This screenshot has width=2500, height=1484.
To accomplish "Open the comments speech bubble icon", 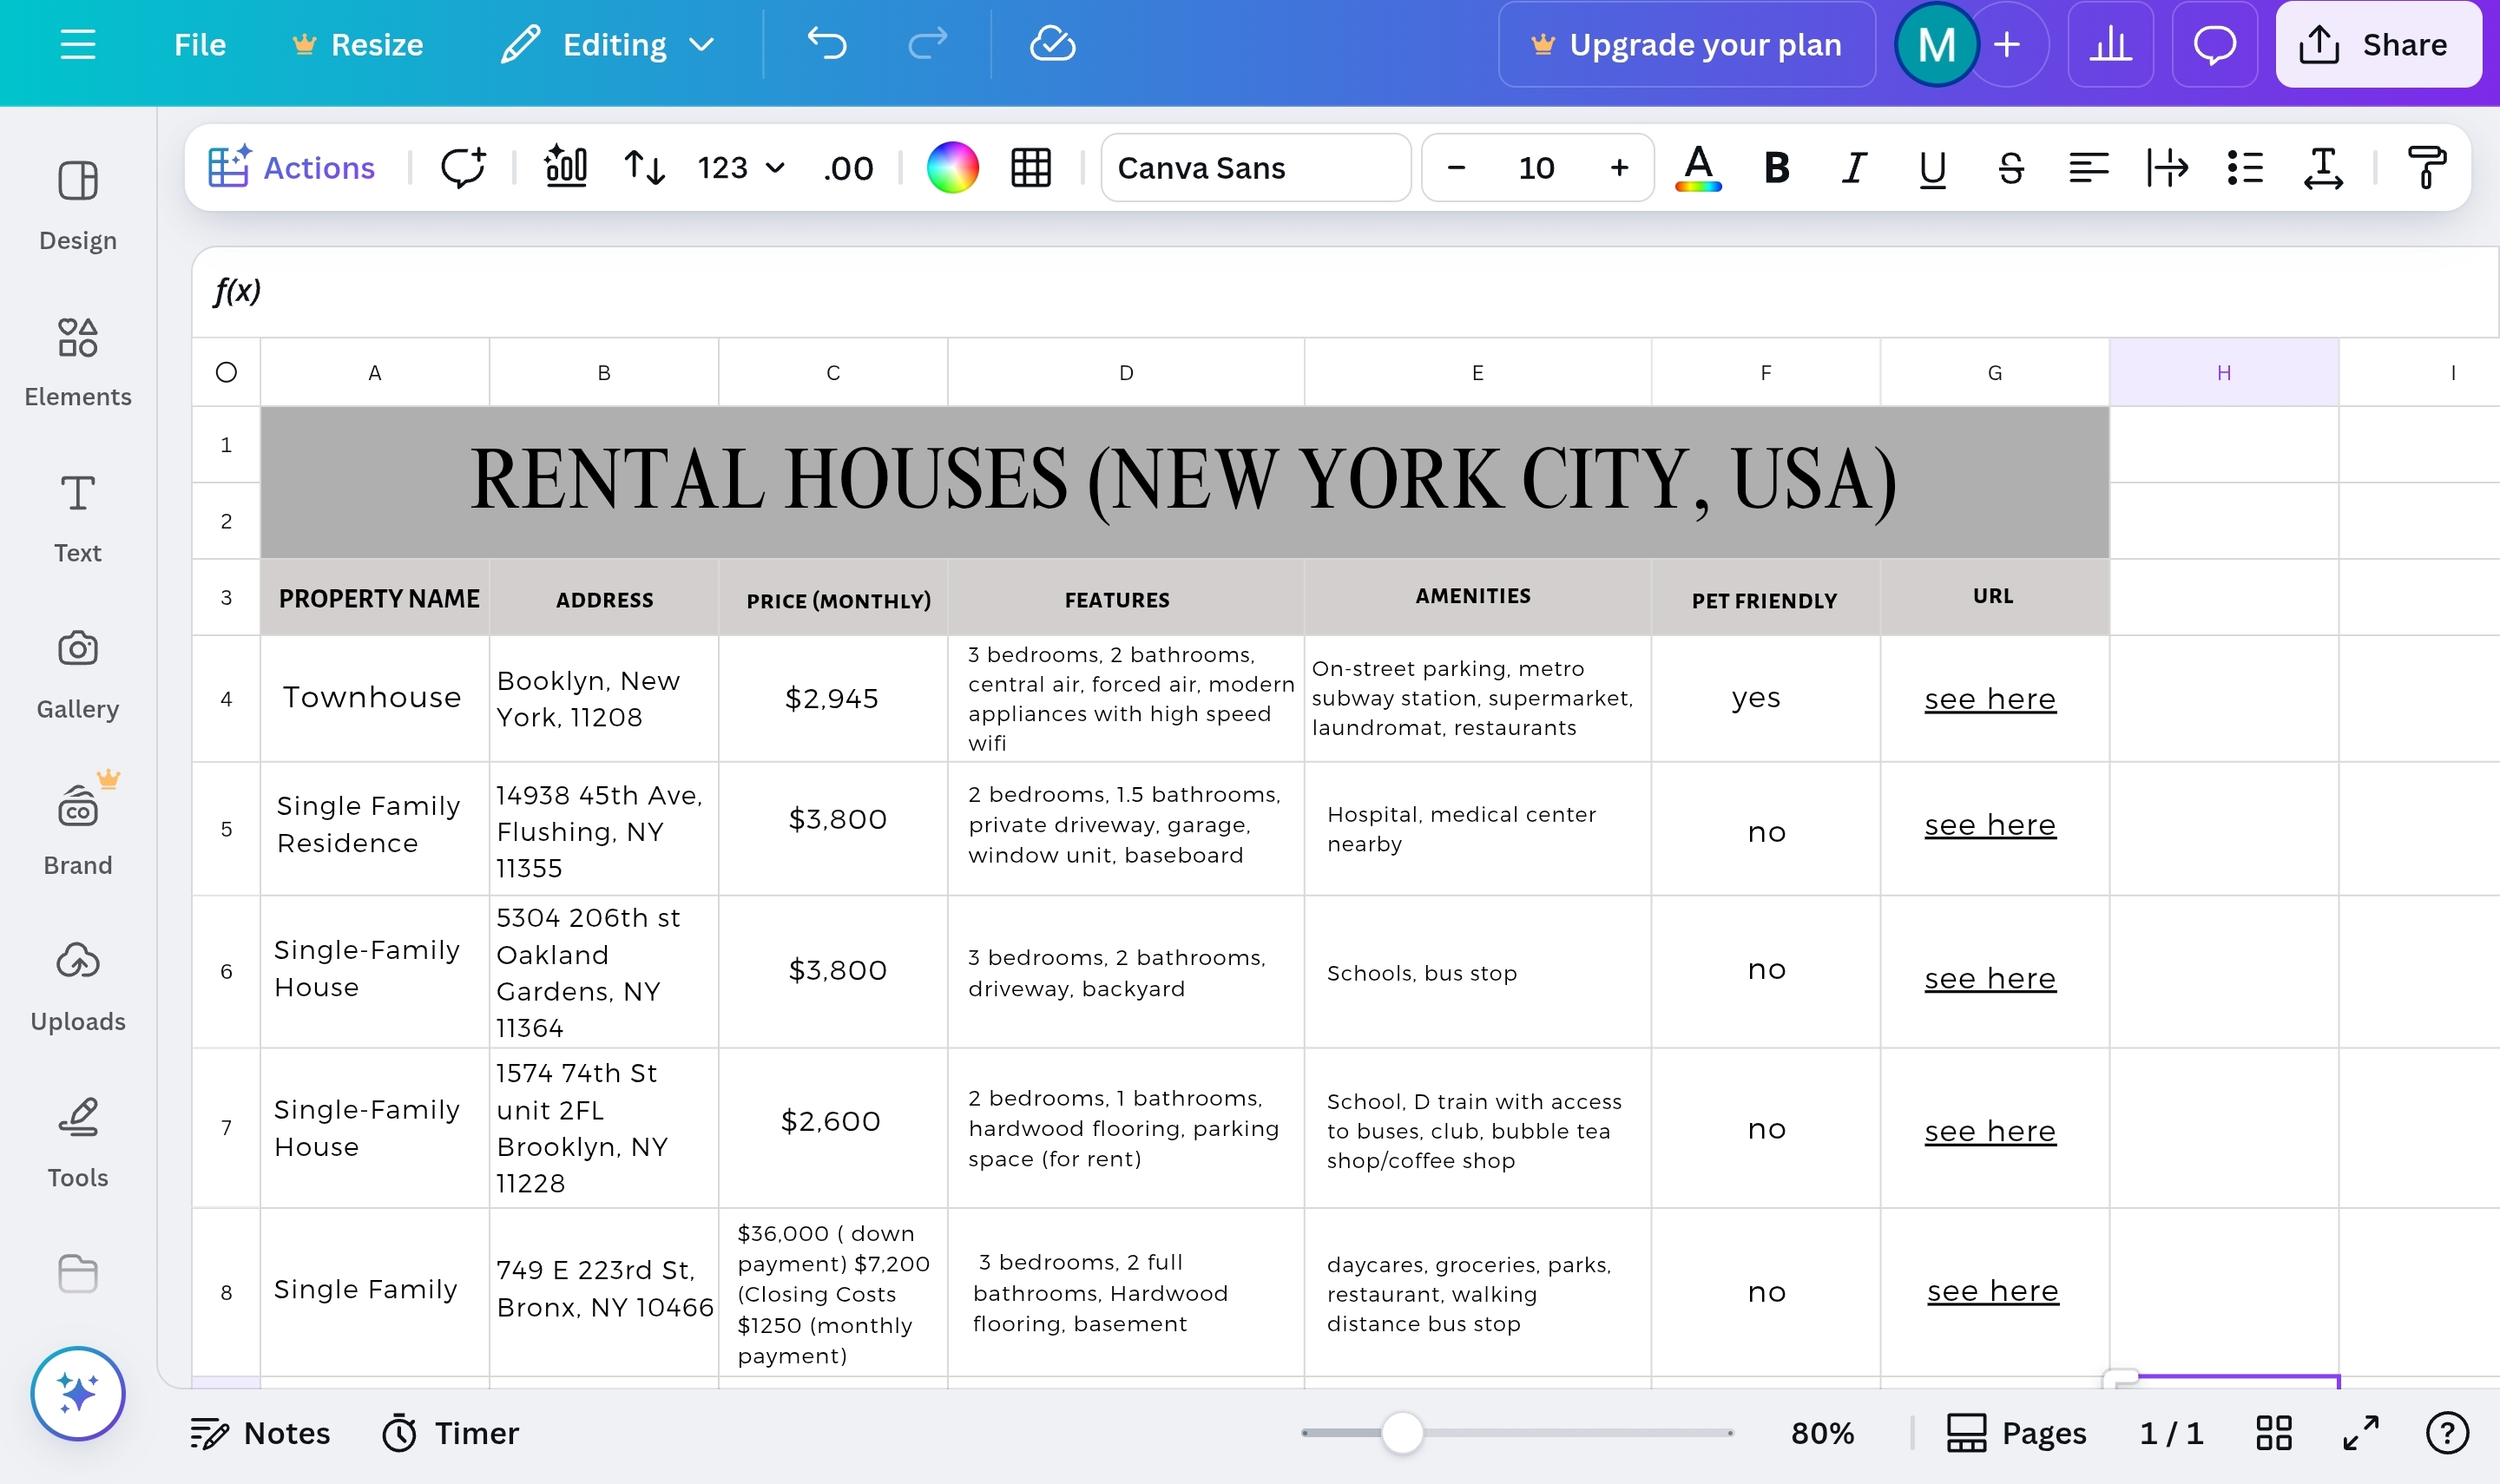I will coord(2214,44).
